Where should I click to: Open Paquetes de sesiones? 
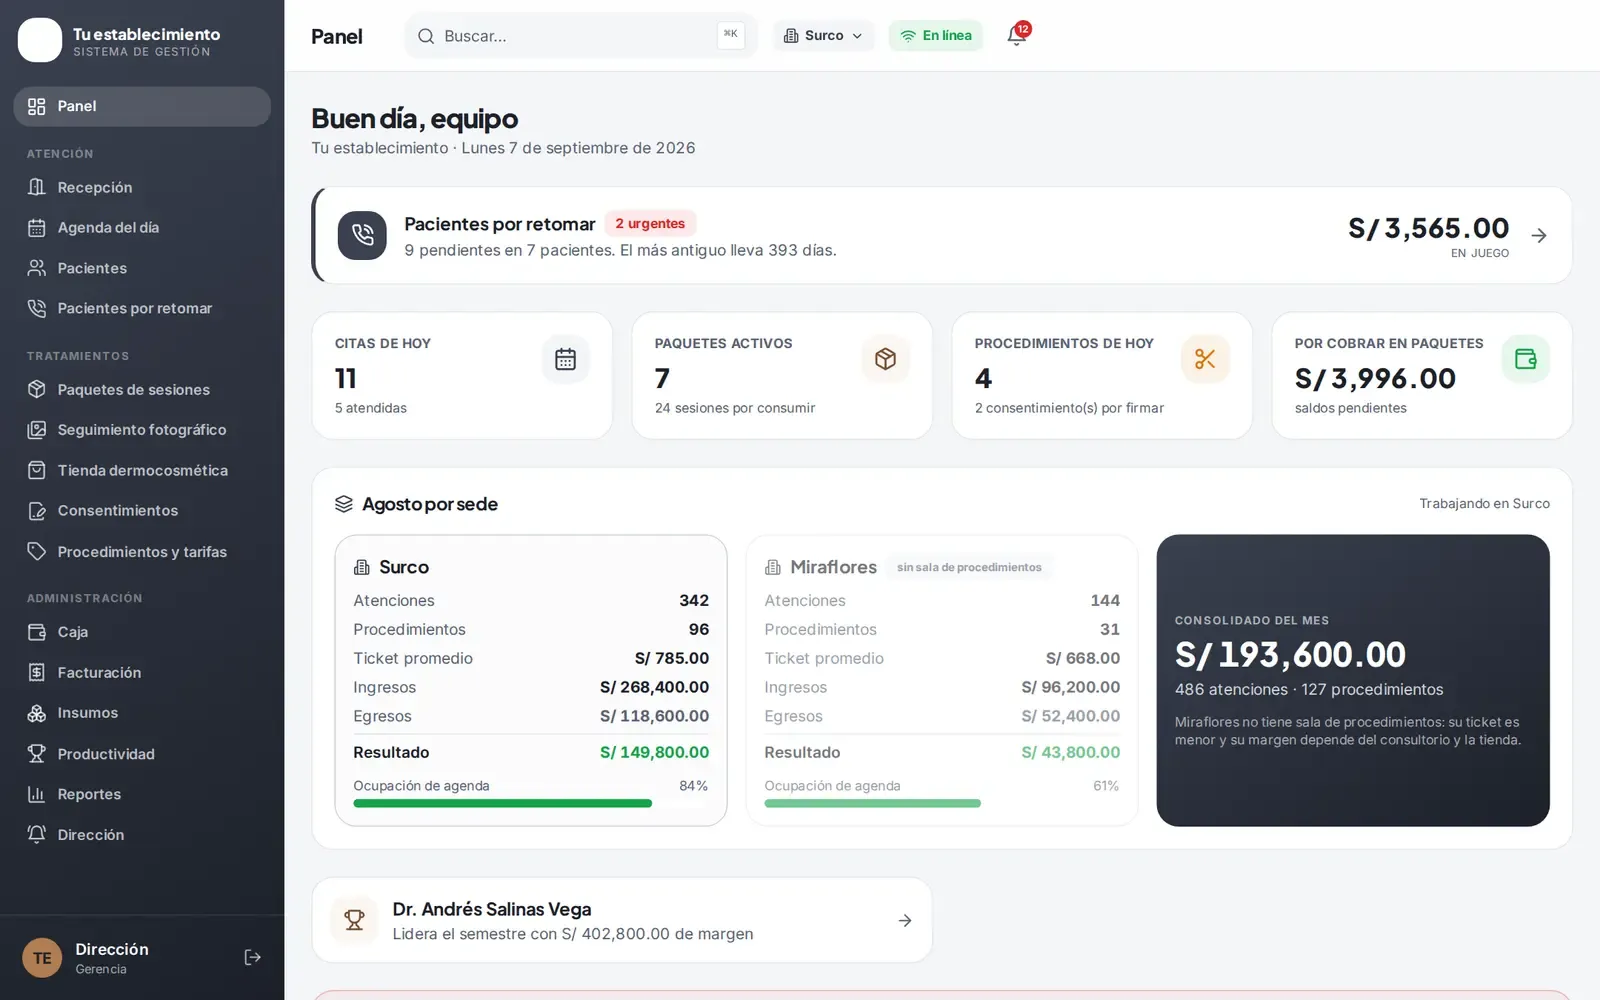[x=142, y=389]
